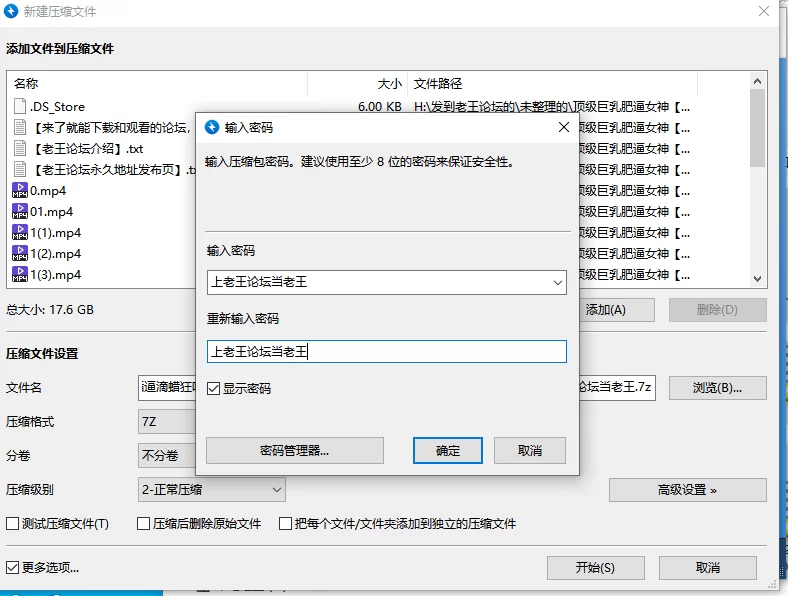Screen dimensions: 788x596
Task: Close the 新建压缩文件 window
Action: [764, 11]
